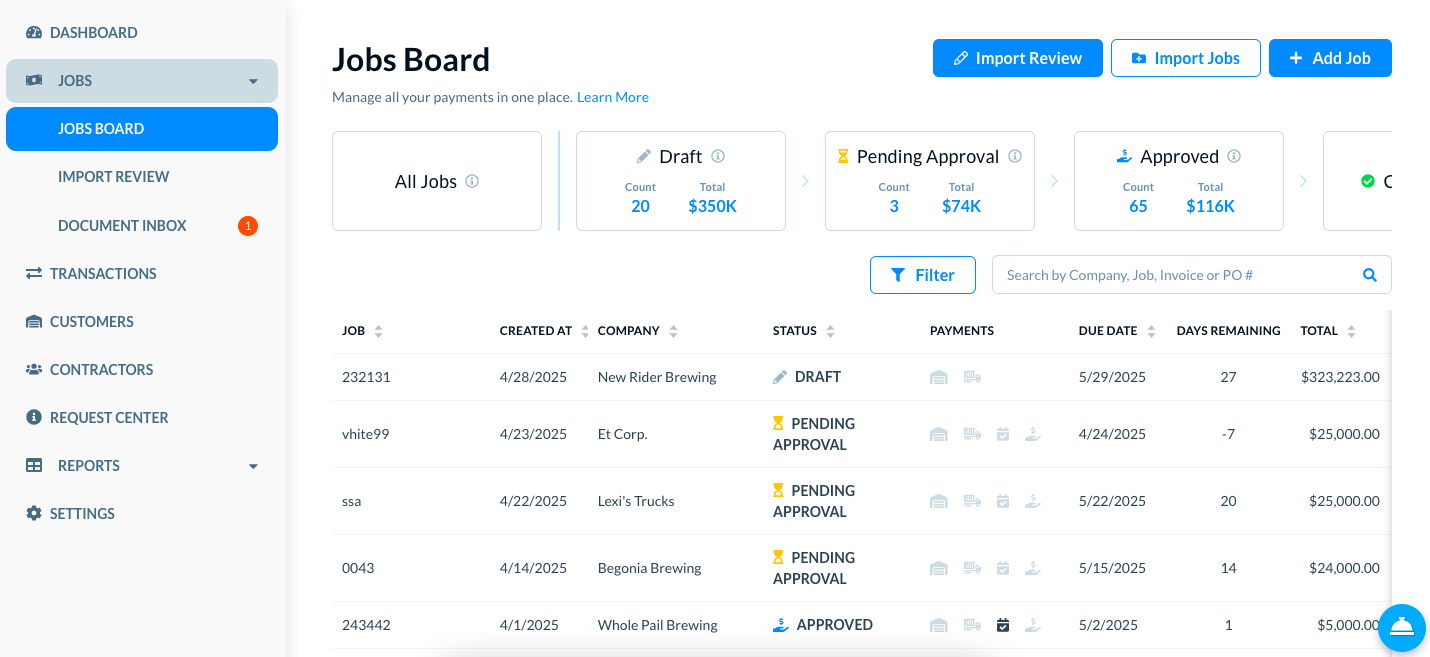
Task: Sort table by Status column
Action: (830, 331)
